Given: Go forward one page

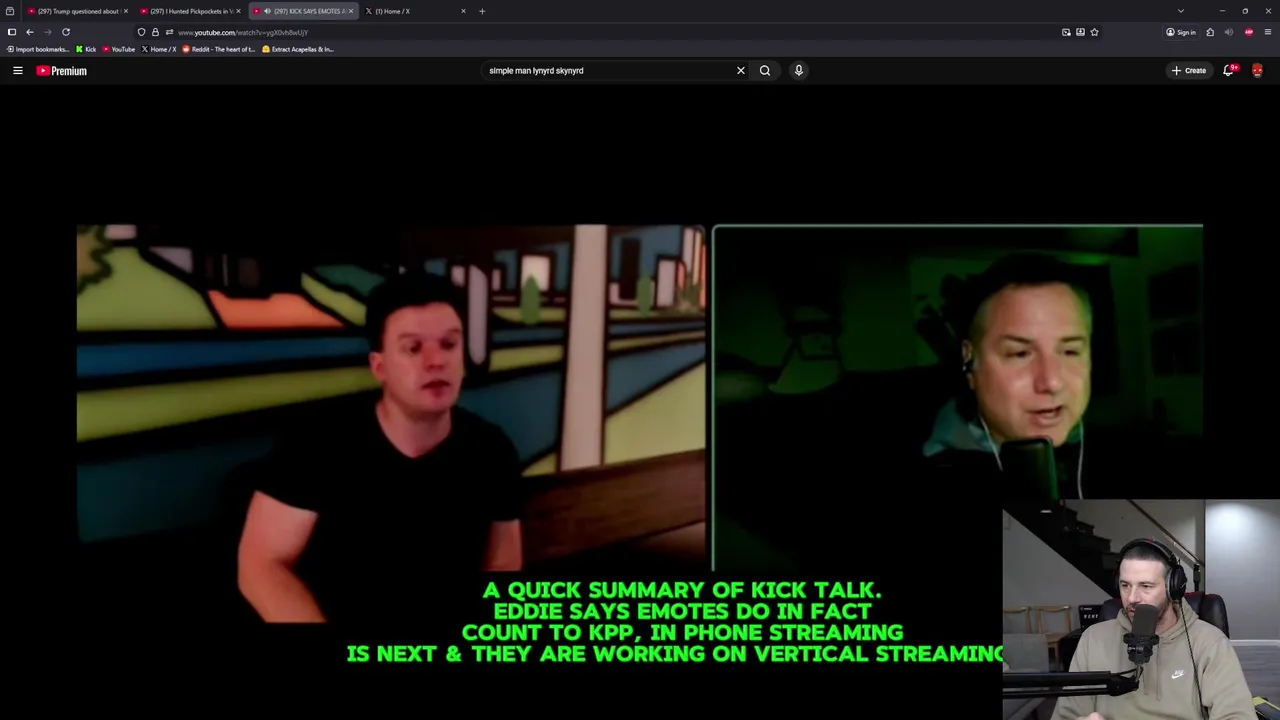Looking at the screenshot, I should (47, 32).
